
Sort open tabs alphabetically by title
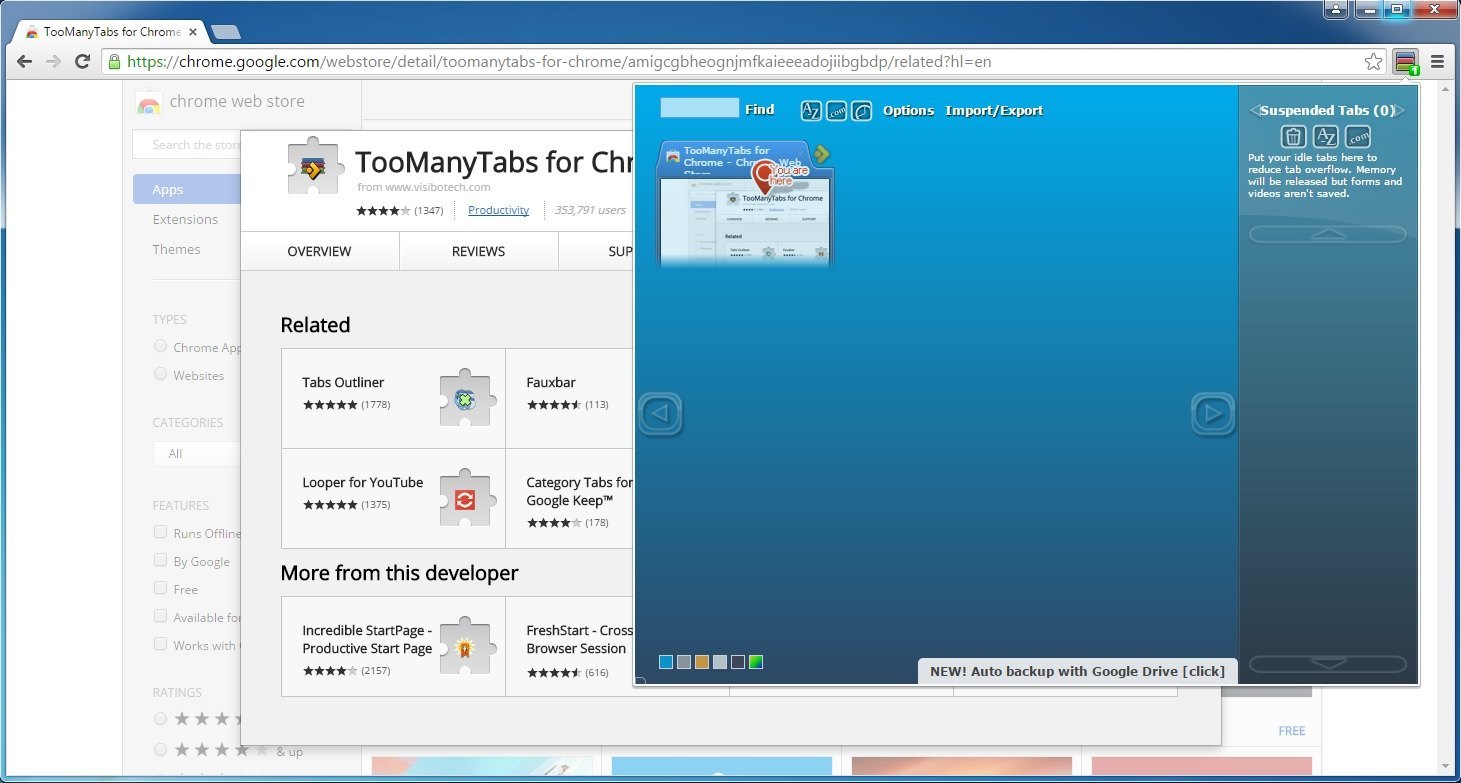[x=811, y=111]
